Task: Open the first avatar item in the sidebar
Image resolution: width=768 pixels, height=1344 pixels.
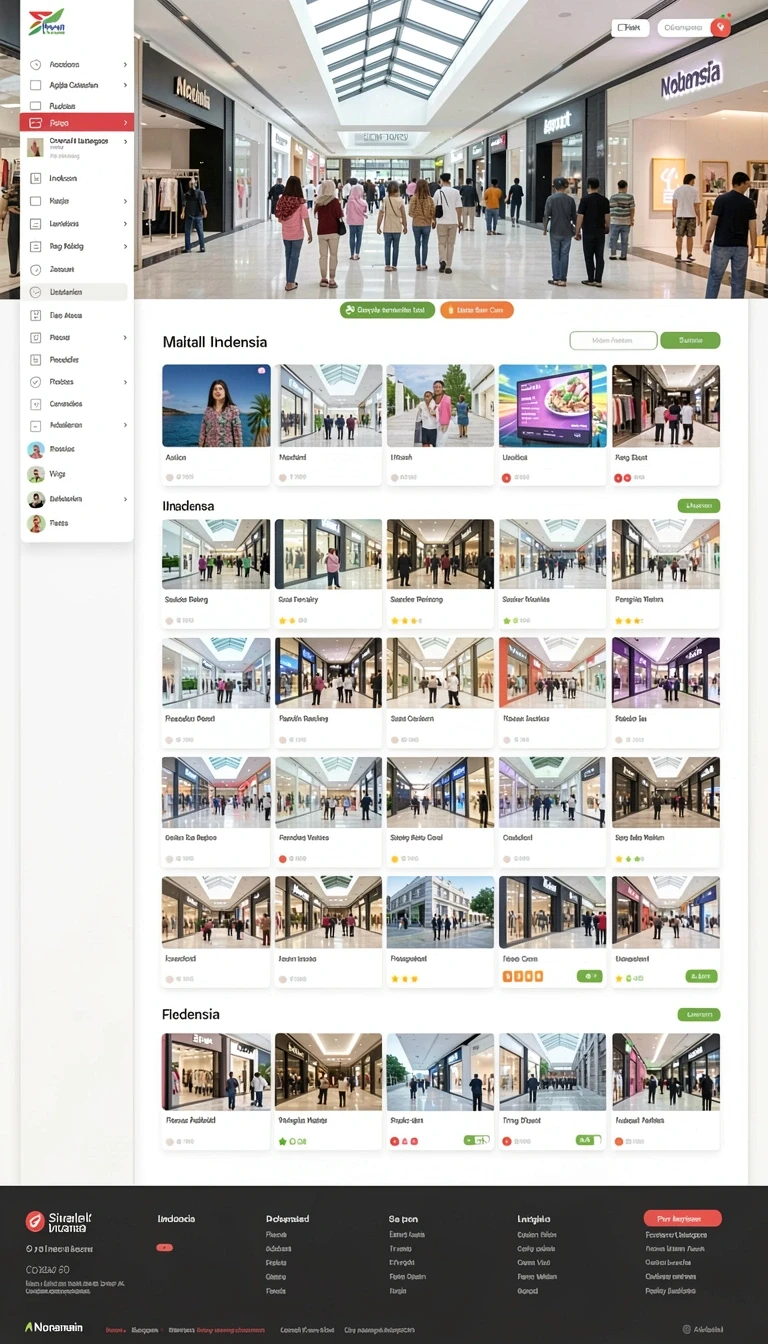Action: click(x=76, y=450)
